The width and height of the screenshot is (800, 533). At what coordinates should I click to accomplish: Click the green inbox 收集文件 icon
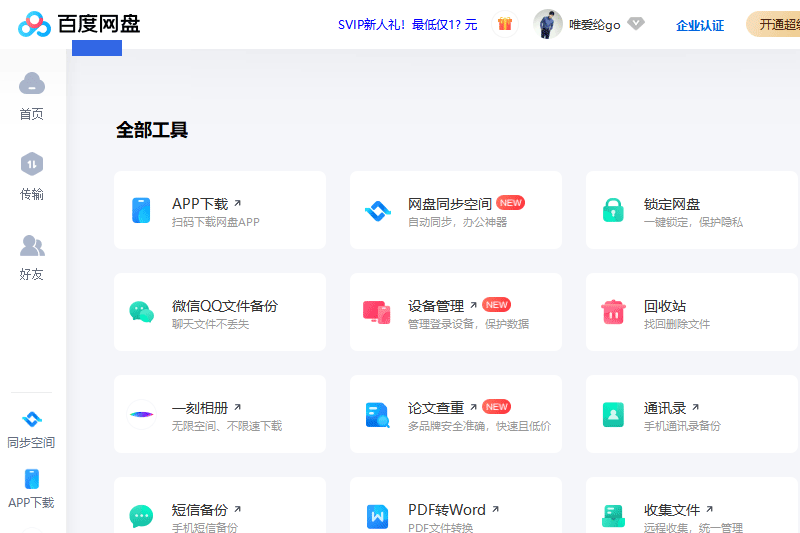(x=613, y=516)
